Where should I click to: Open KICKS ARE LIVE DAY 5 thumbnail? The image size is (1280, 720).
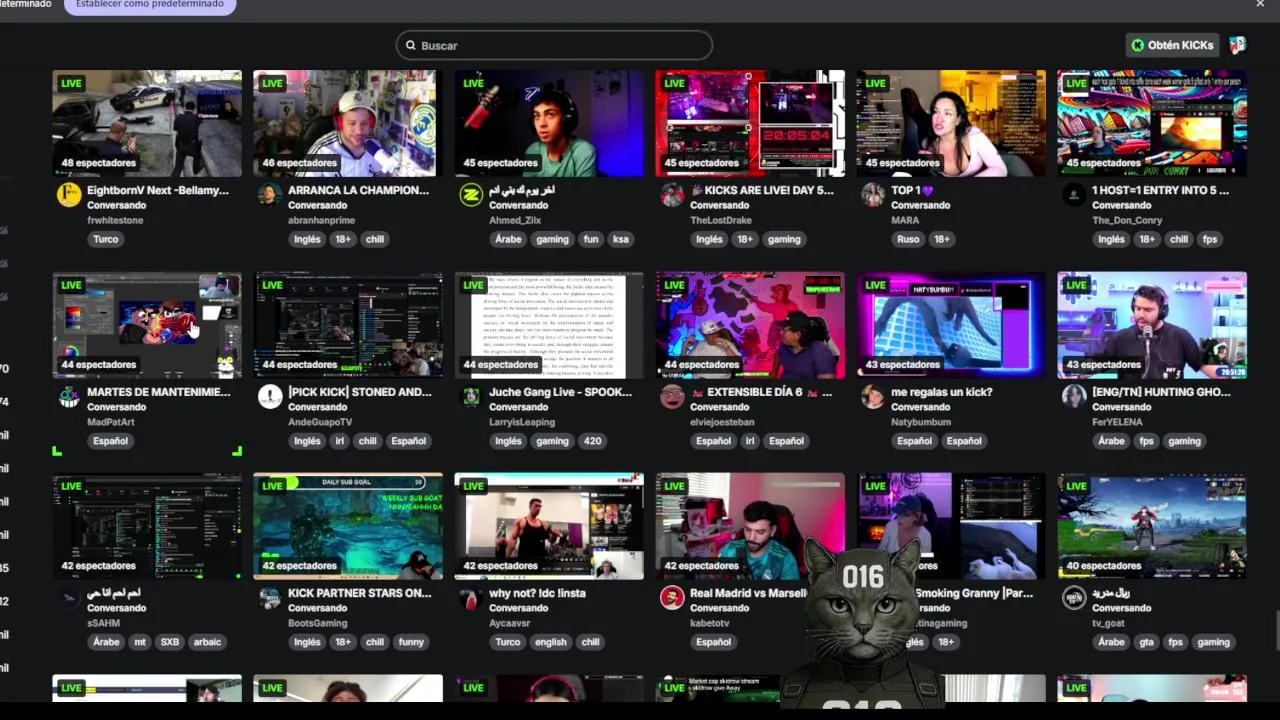click(x=750, y=123)
